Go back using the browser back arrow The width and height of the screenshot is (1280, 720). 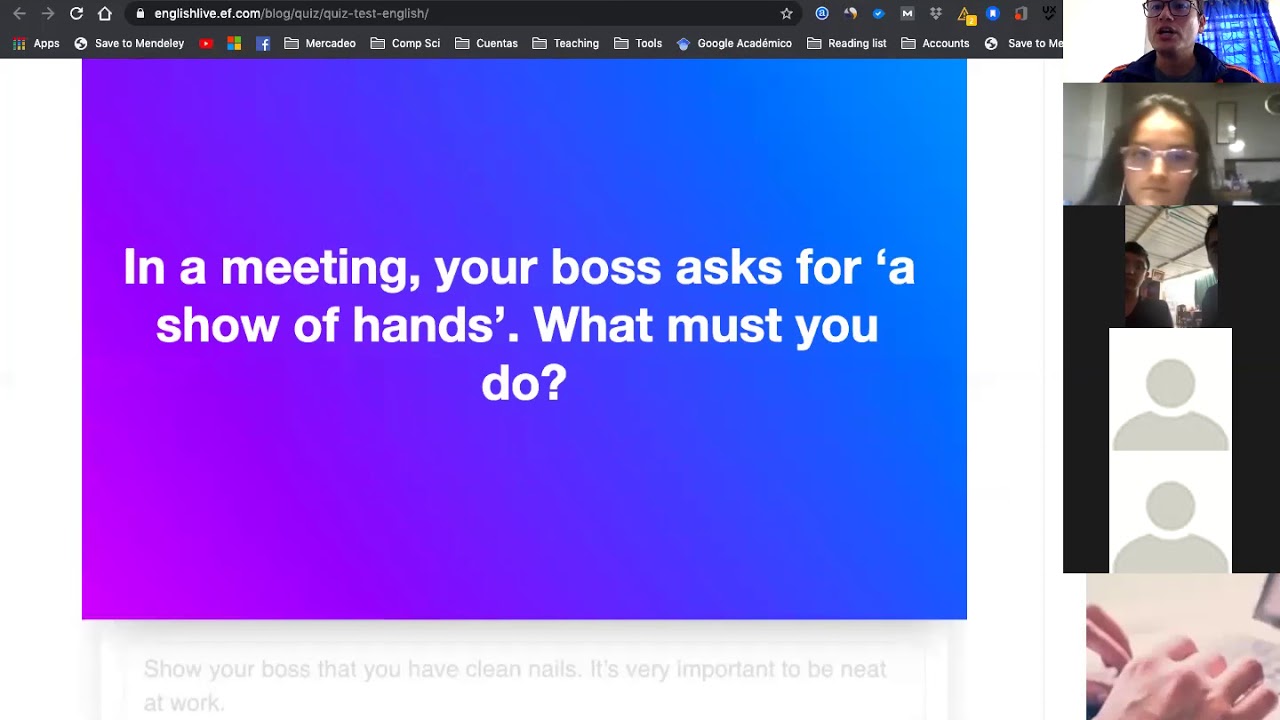click(x=19, y=14)
